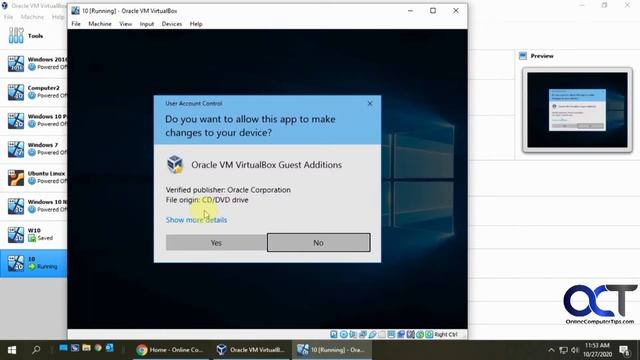Click the audio status bar icon

[x=353, y=334]
